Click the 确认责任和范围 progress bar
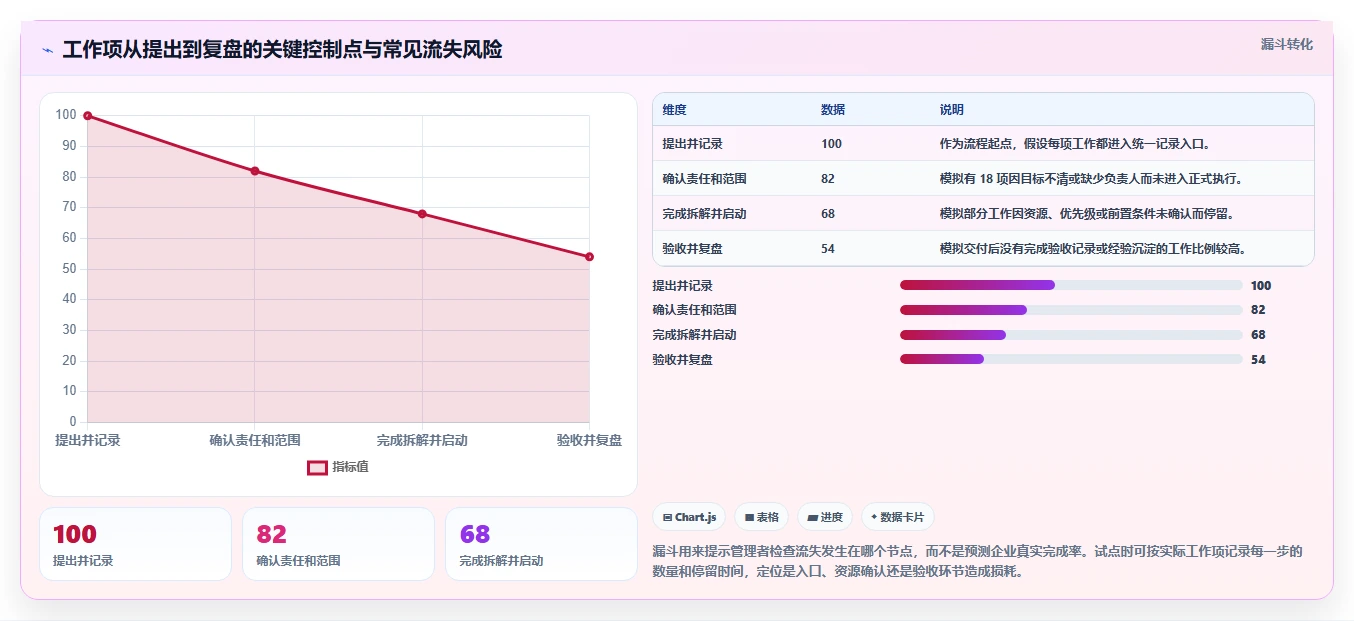Viewport: 1354px width, 621px height. point(1071,310)
